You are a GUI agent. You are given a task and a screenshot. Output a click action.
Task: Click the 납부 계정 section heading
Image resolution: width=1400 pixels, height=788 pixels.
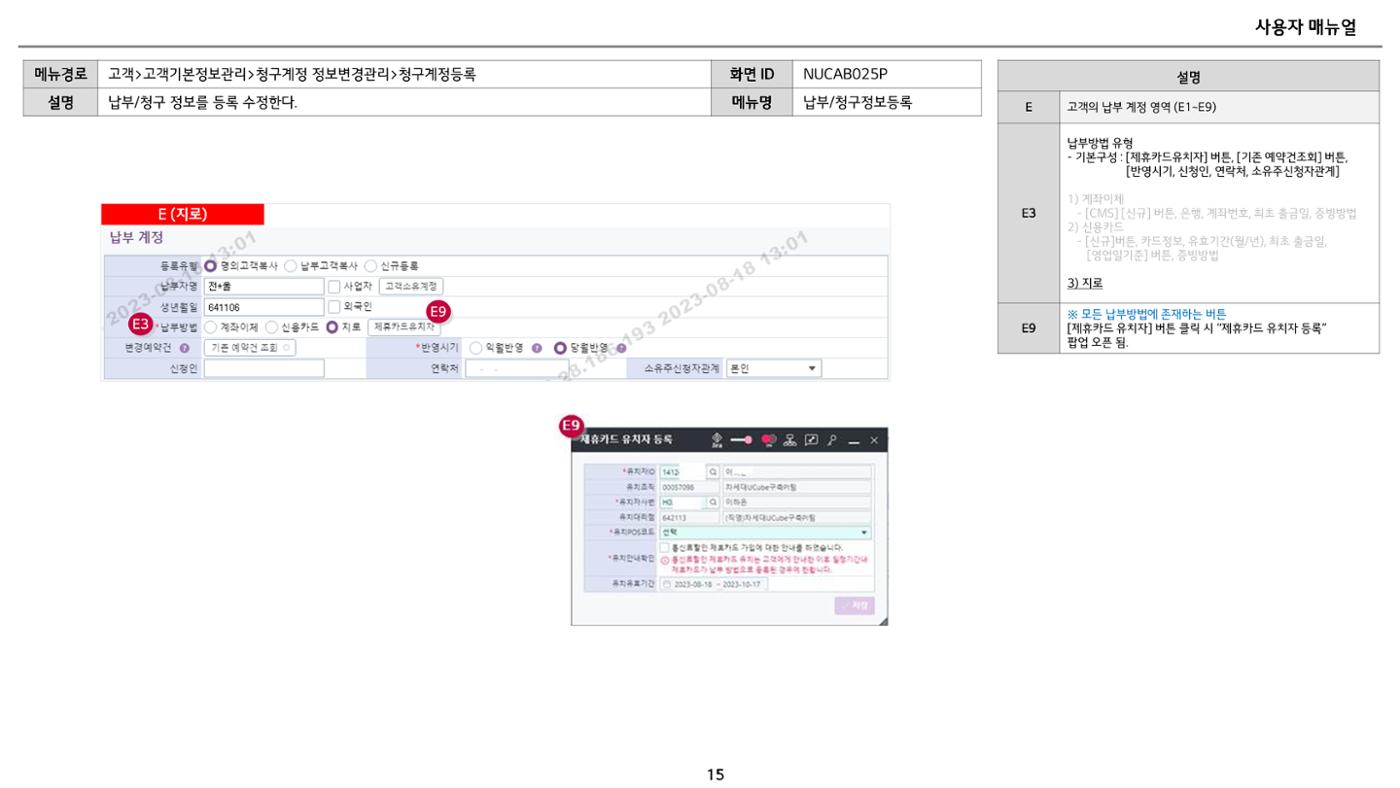click(137, 238)
